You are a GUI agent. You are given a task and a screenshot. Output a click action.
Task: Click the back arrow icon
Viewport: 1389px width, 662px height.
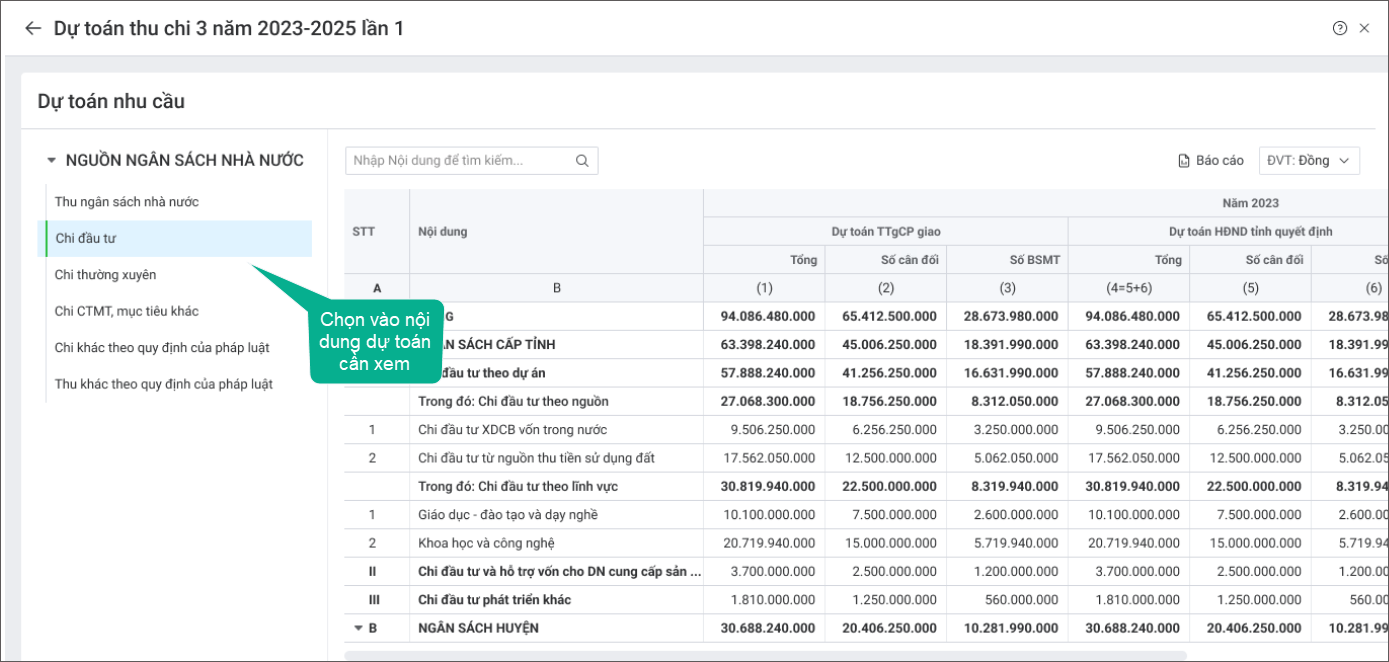(33, 28)
